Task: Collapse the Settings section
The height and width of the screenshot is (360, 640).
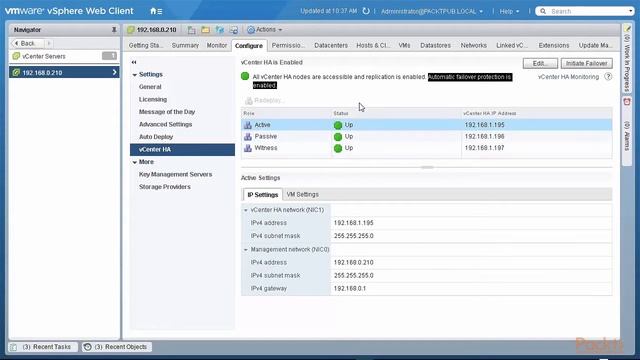Action: [x=135, y=75]
